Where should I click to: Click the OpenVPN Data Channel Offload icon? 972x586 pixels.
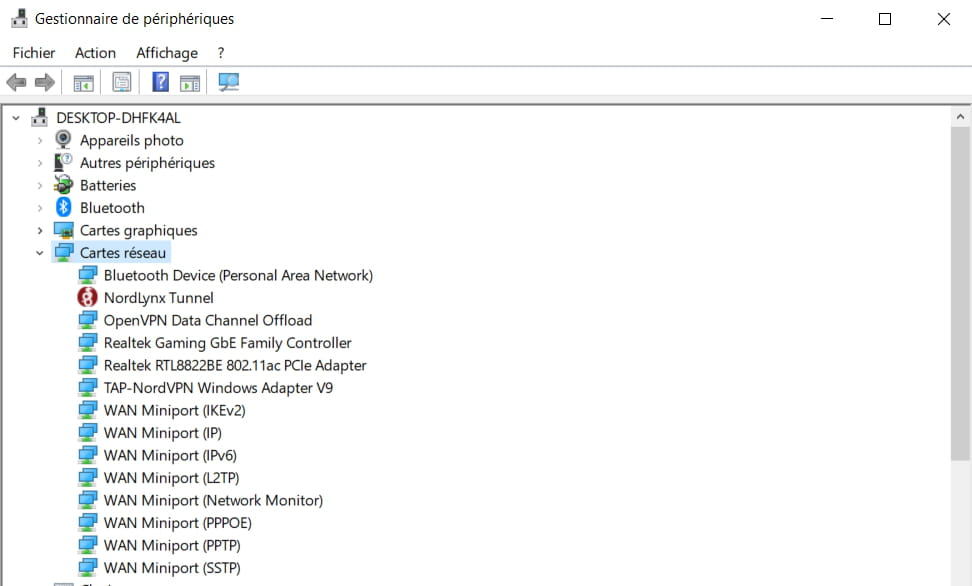tap(87, 320)
